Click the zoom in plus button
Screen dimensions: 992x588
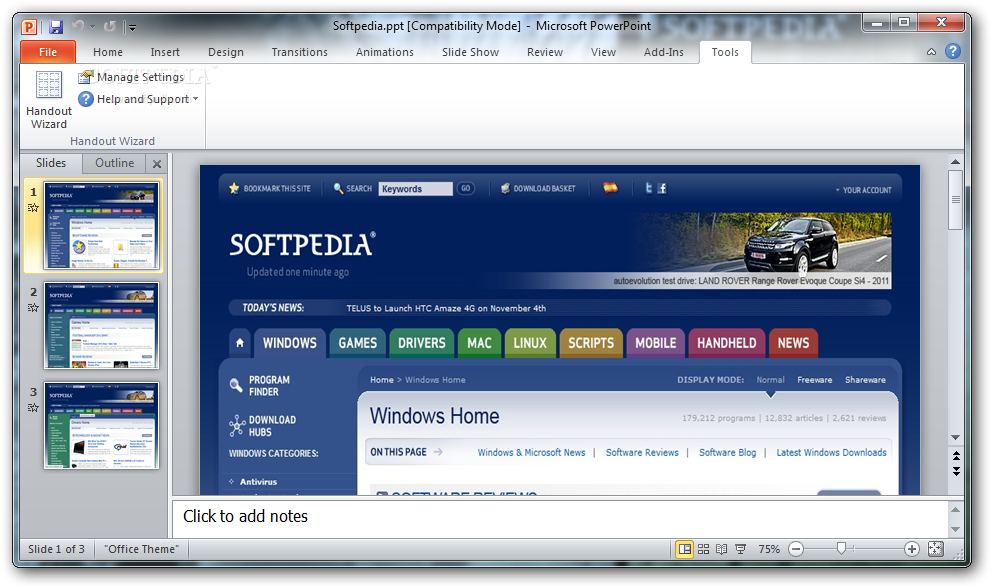(911, 549)
